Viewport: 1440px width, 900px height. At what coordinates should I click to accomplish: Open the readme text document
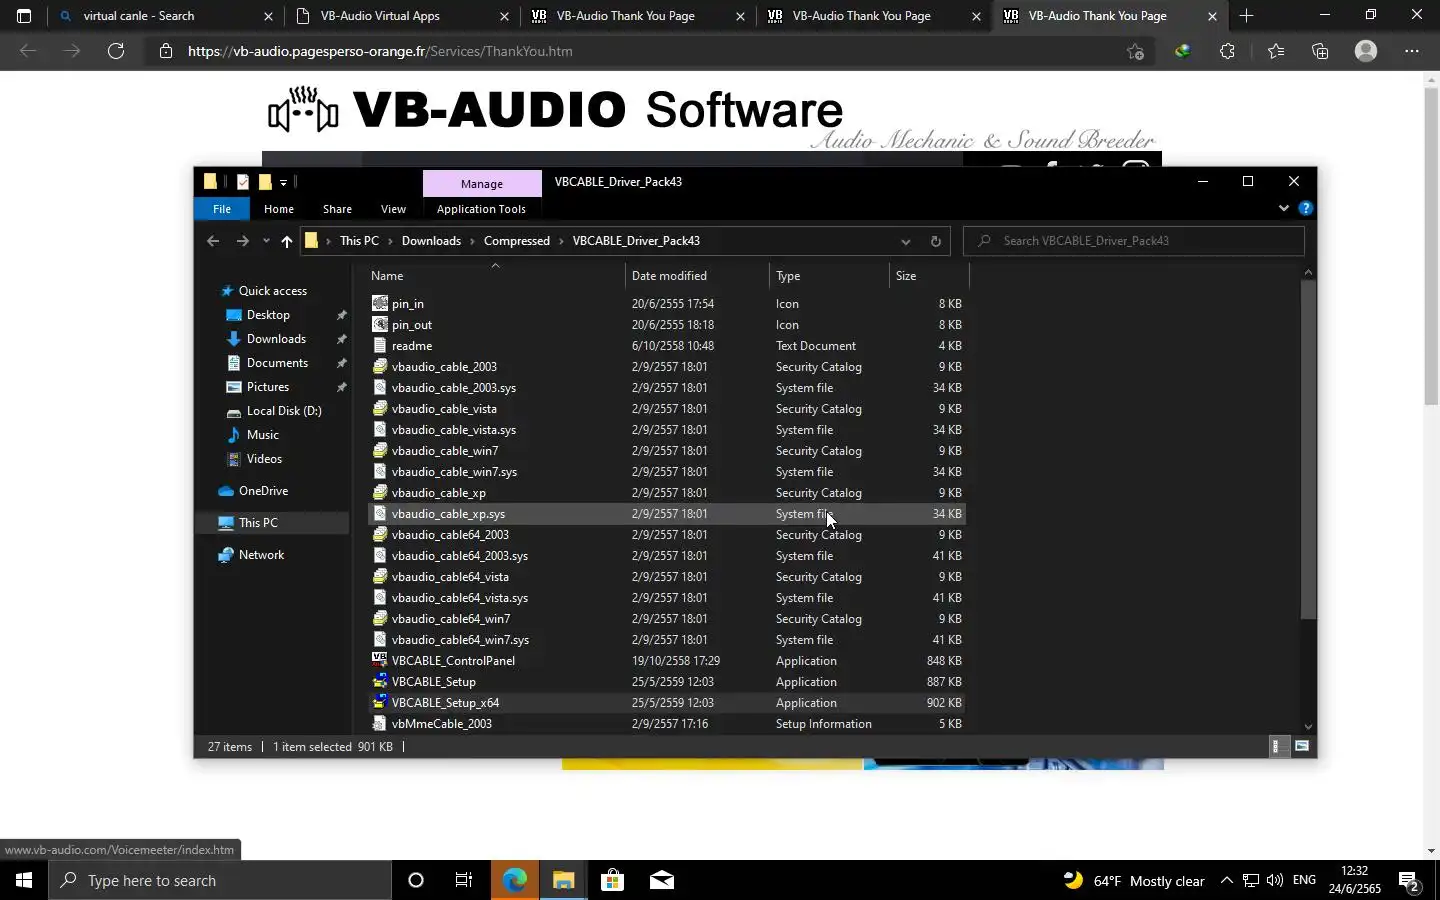point(667,346)
